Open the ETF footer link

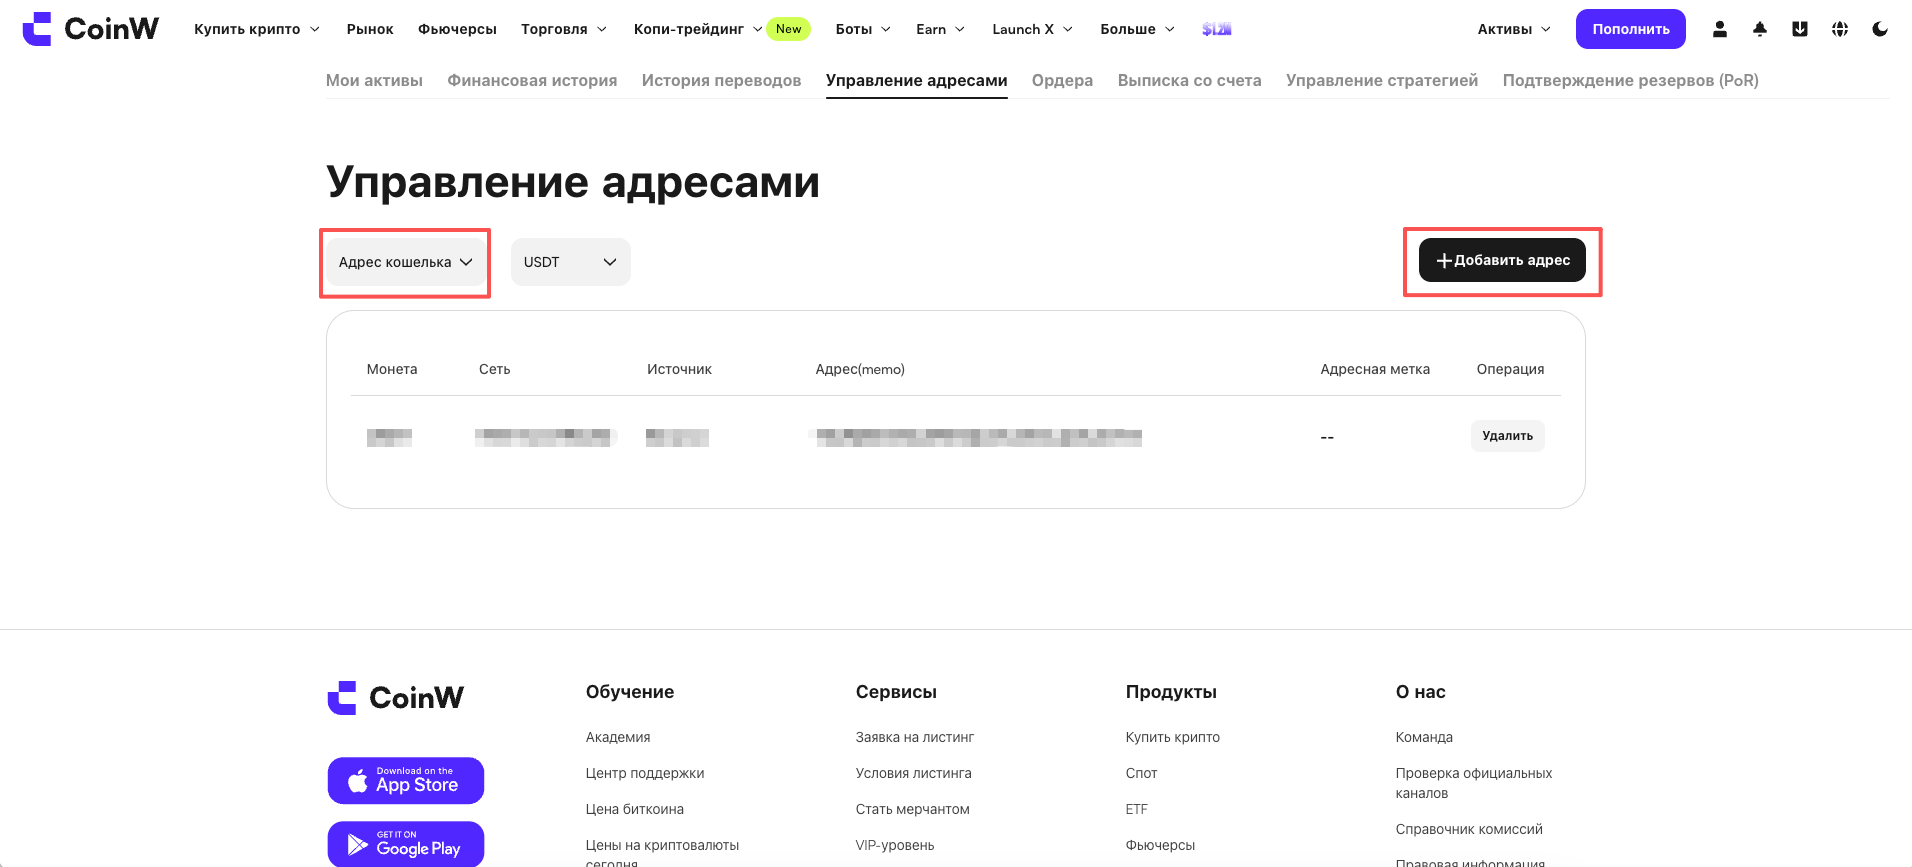point(1137,809)
